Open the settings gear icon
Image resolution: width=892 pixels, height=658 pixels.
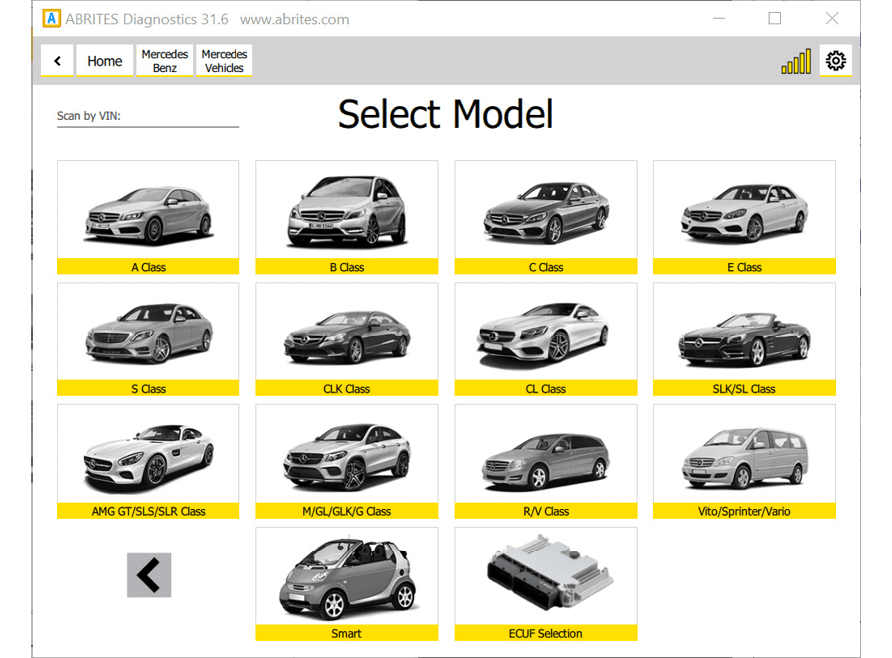[835, 61]
